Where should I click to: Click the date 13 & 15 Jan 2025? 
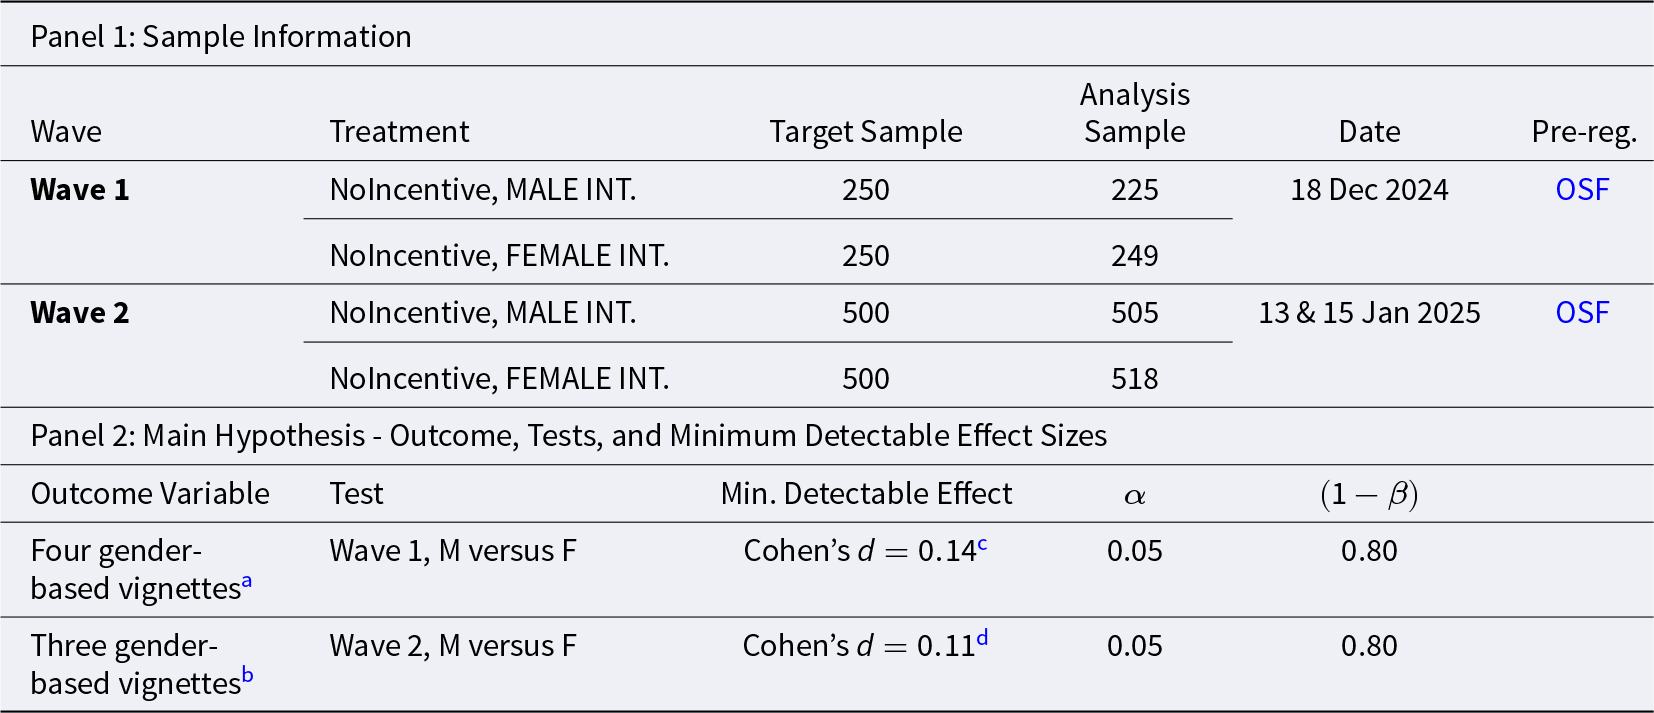pos(1368,313)
